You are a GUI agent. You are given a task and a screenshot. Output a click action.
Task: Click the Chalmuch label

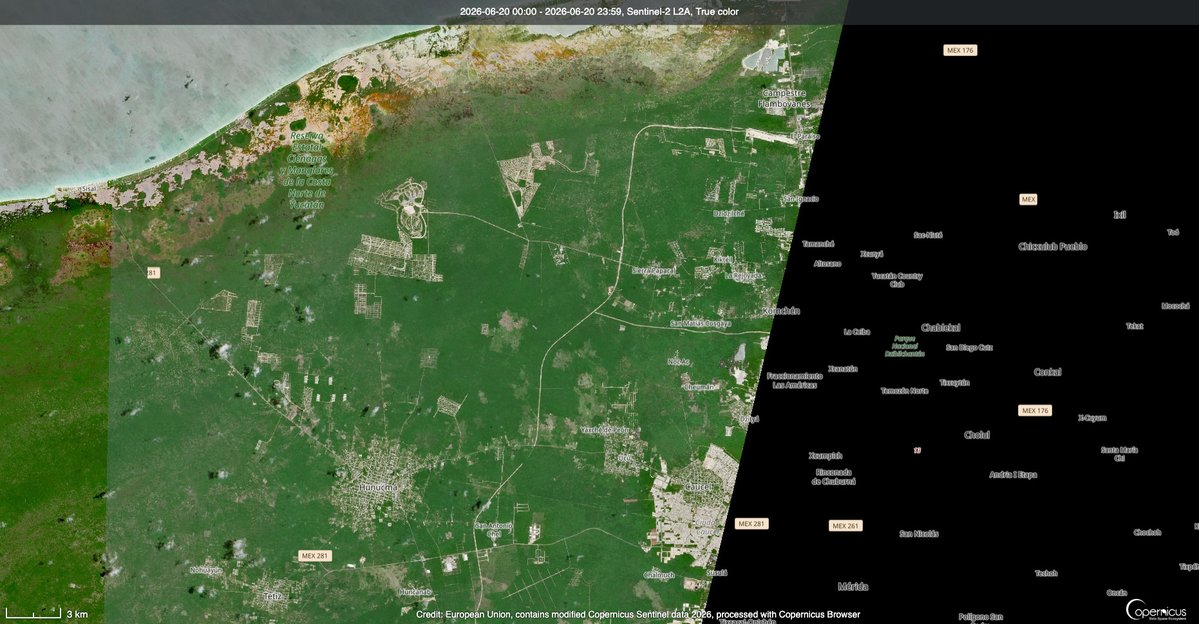(658, 575)
